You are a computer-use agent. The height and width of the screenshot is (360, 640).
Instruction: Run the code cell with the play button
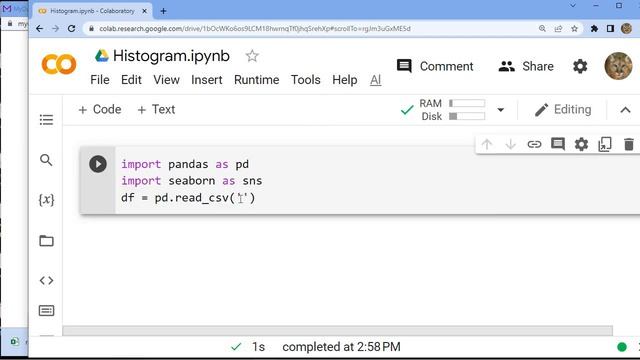pyautogui.click(x=98, y=164)
